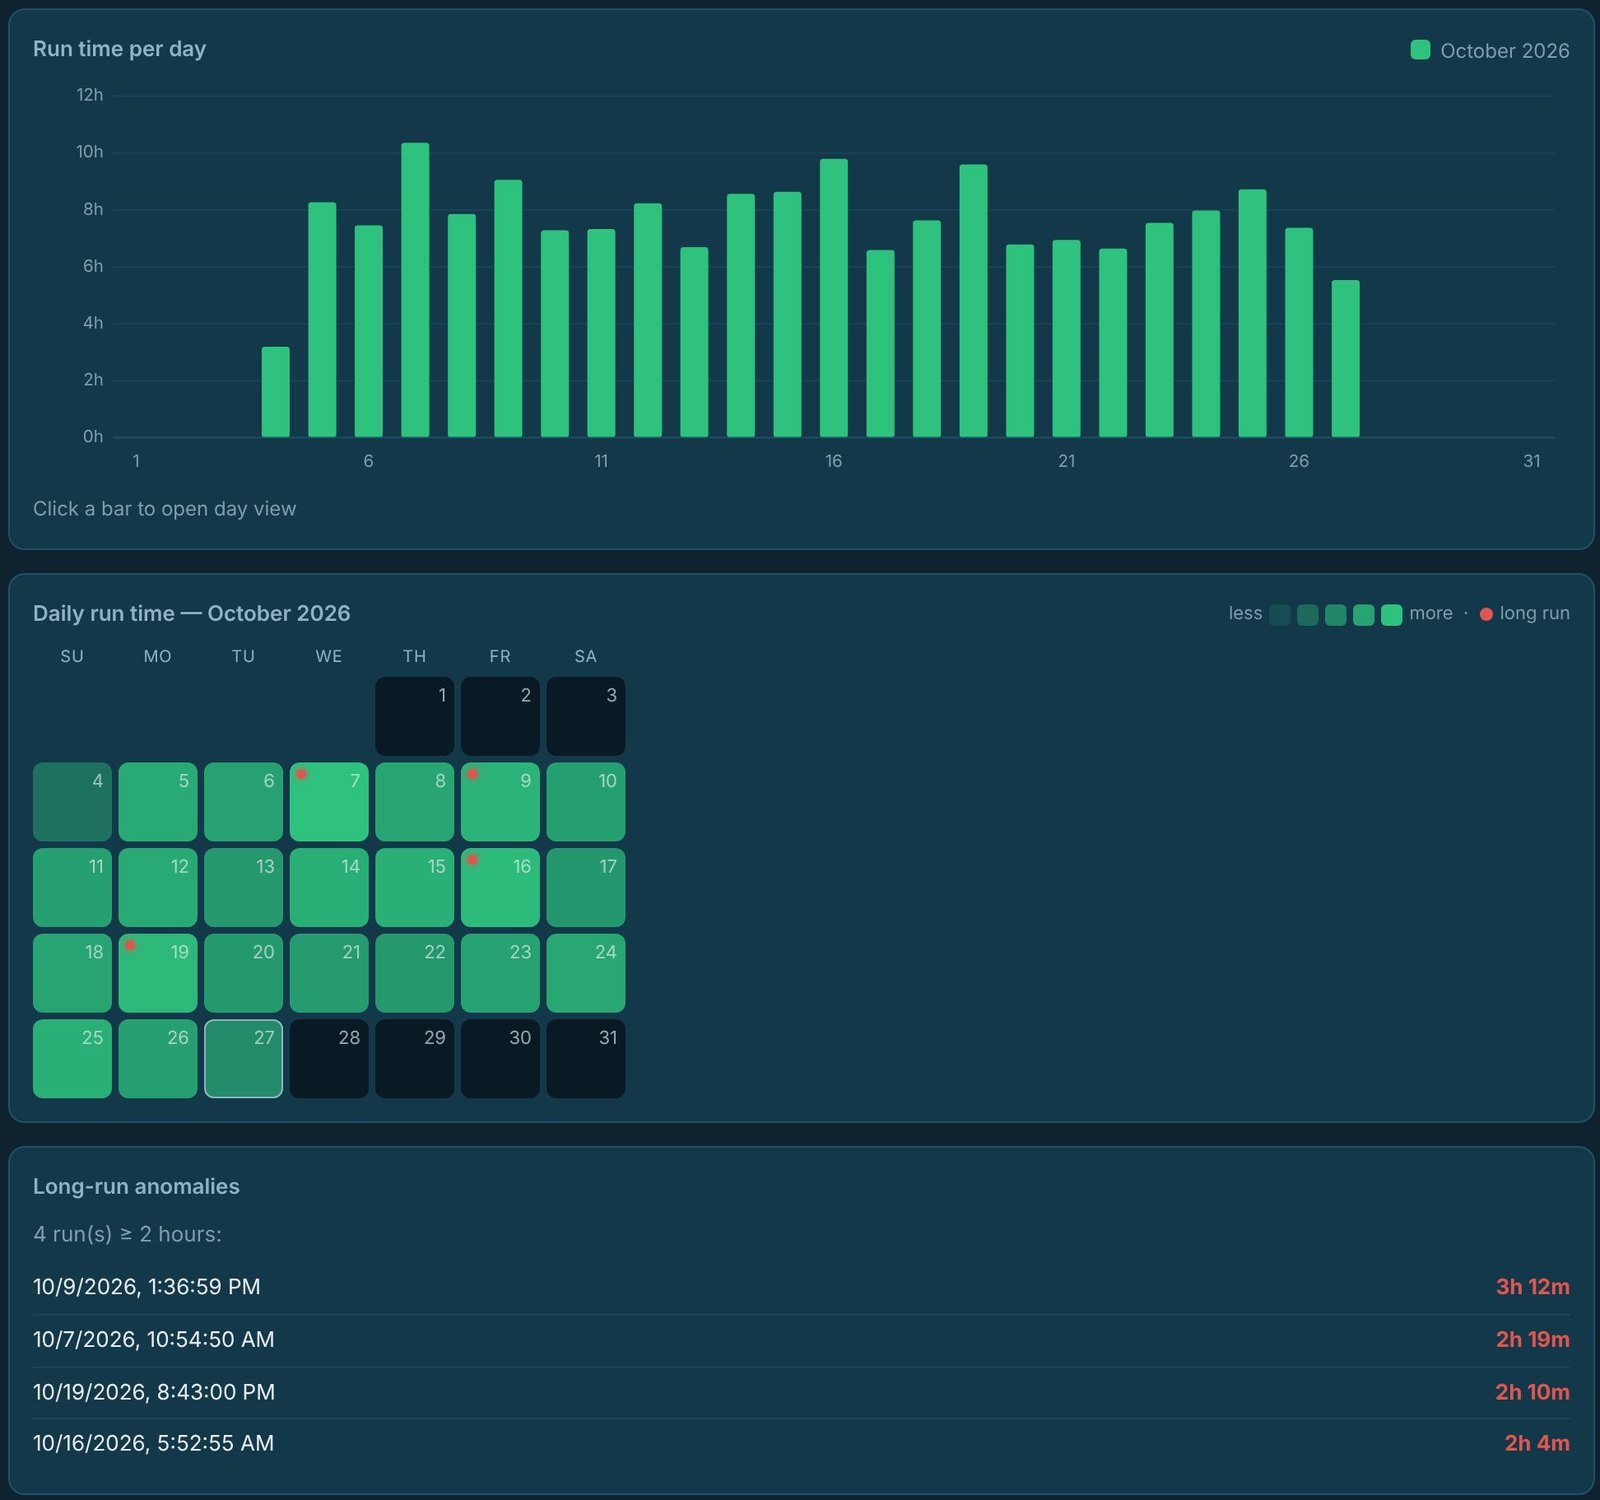The height and width of the screenshot is (1500, 1600).
Task: Open calendar day 15 cell
Action: coord(415,887)
